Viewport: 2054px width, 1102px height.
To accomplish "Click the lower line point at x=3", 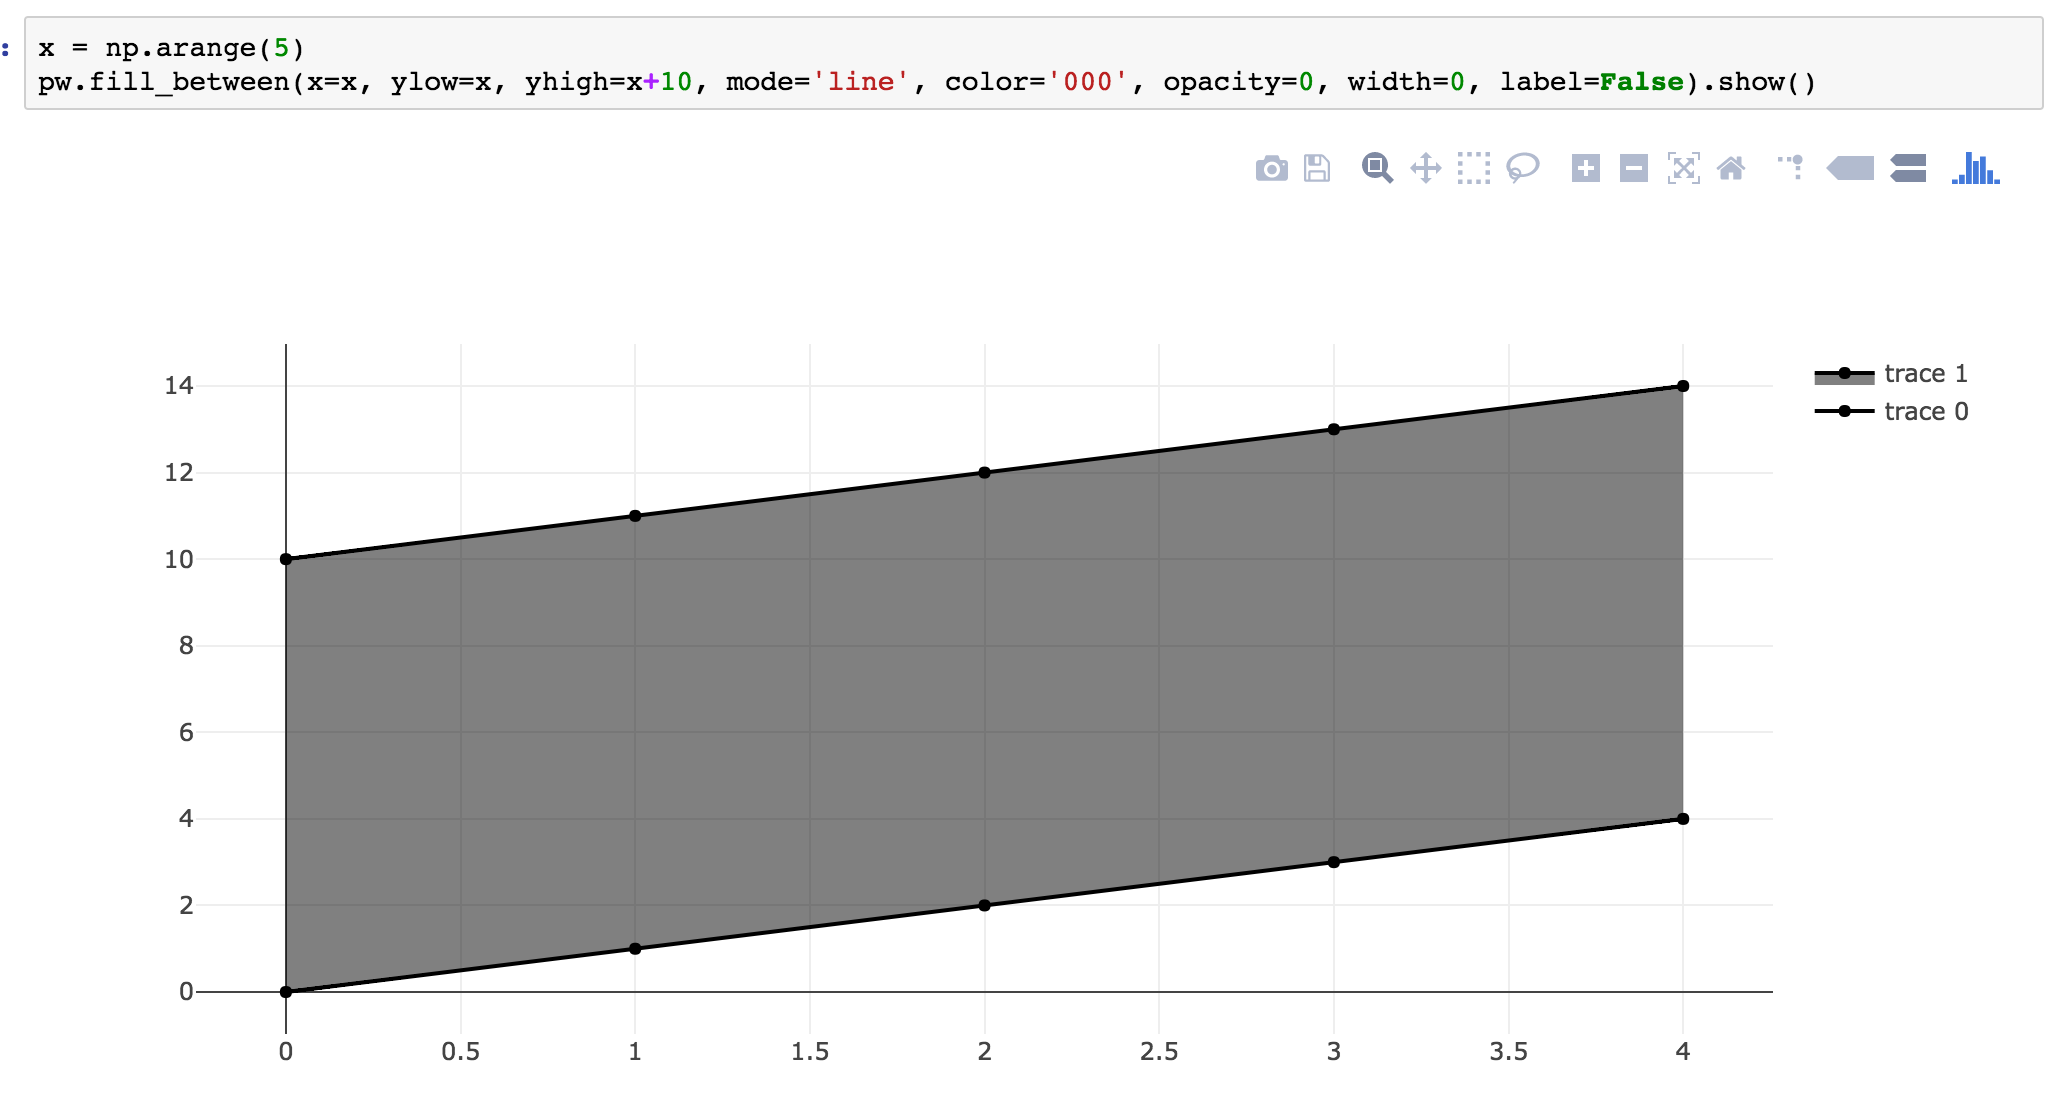I will (x=1333, y=862).
